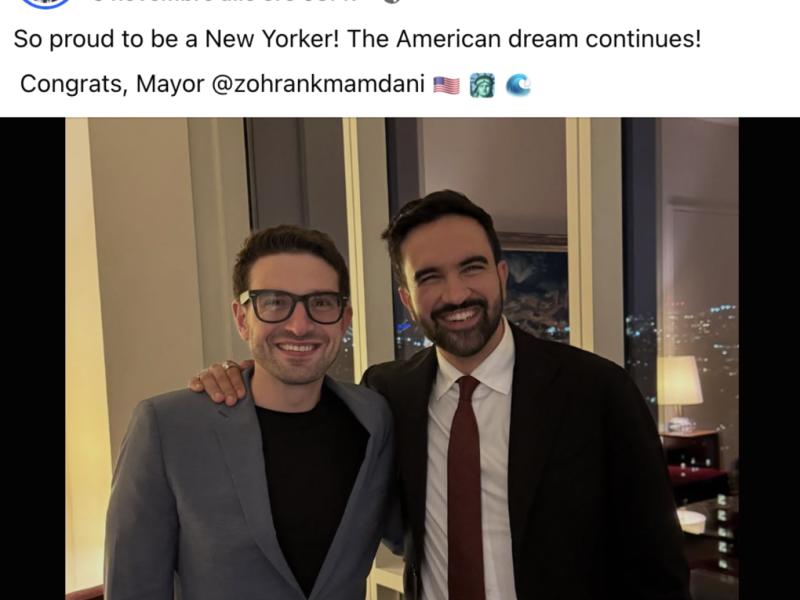Select "The American dream continues!" text
This screenshot has width=800, height=600.
[x=524, y=39]
